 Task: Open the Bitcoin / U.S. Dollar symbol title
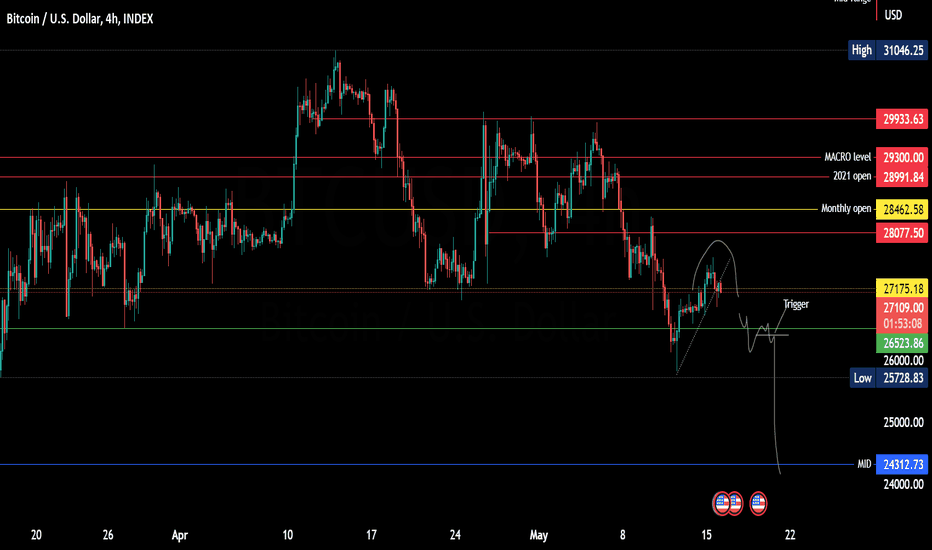click(80, 19)
